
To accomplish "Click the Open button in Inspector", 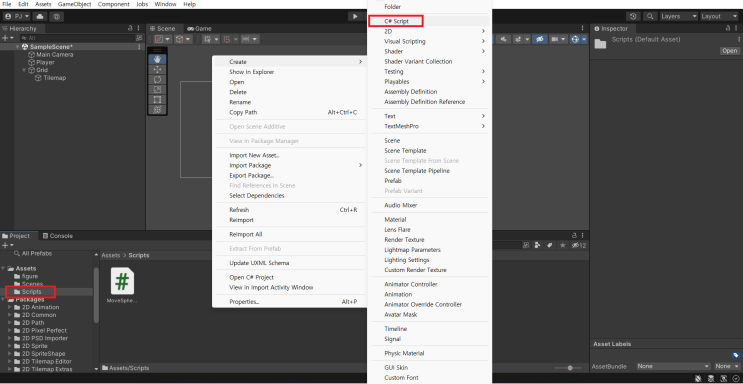I will point(730,51).
